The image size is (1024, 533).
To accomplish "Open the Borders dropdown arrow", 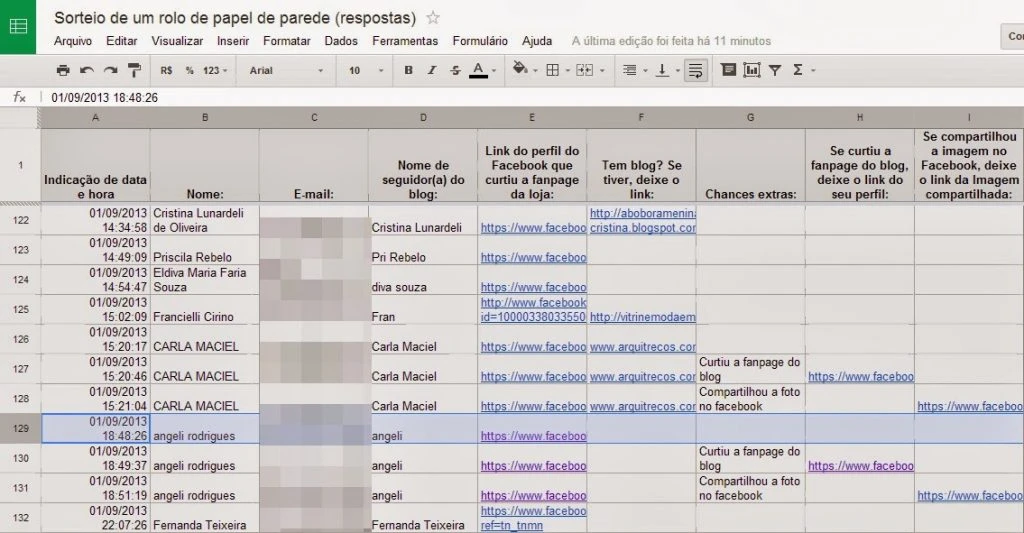I will (568, 71).
